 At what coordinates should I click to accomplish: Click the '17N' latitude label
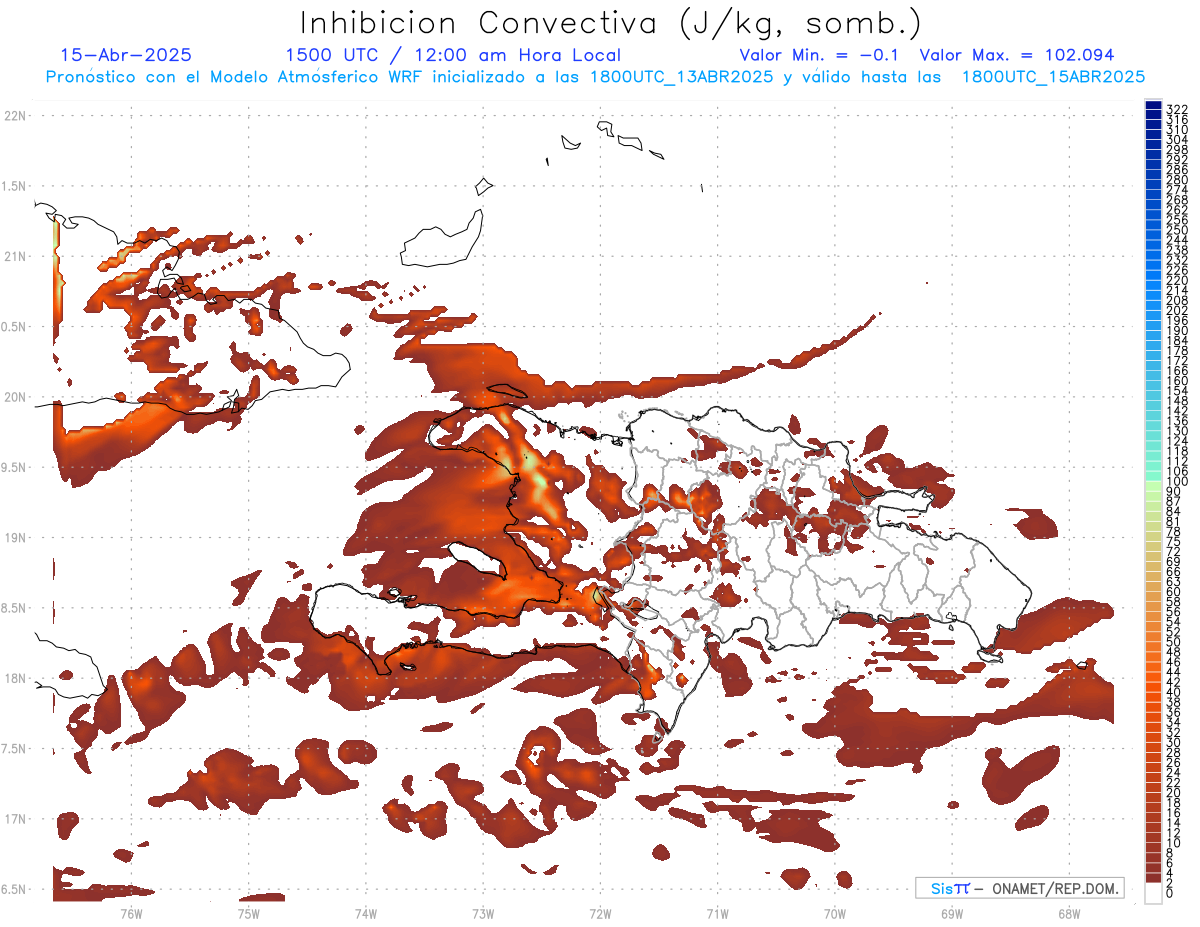pyautogui.click(x=15, y=819)
